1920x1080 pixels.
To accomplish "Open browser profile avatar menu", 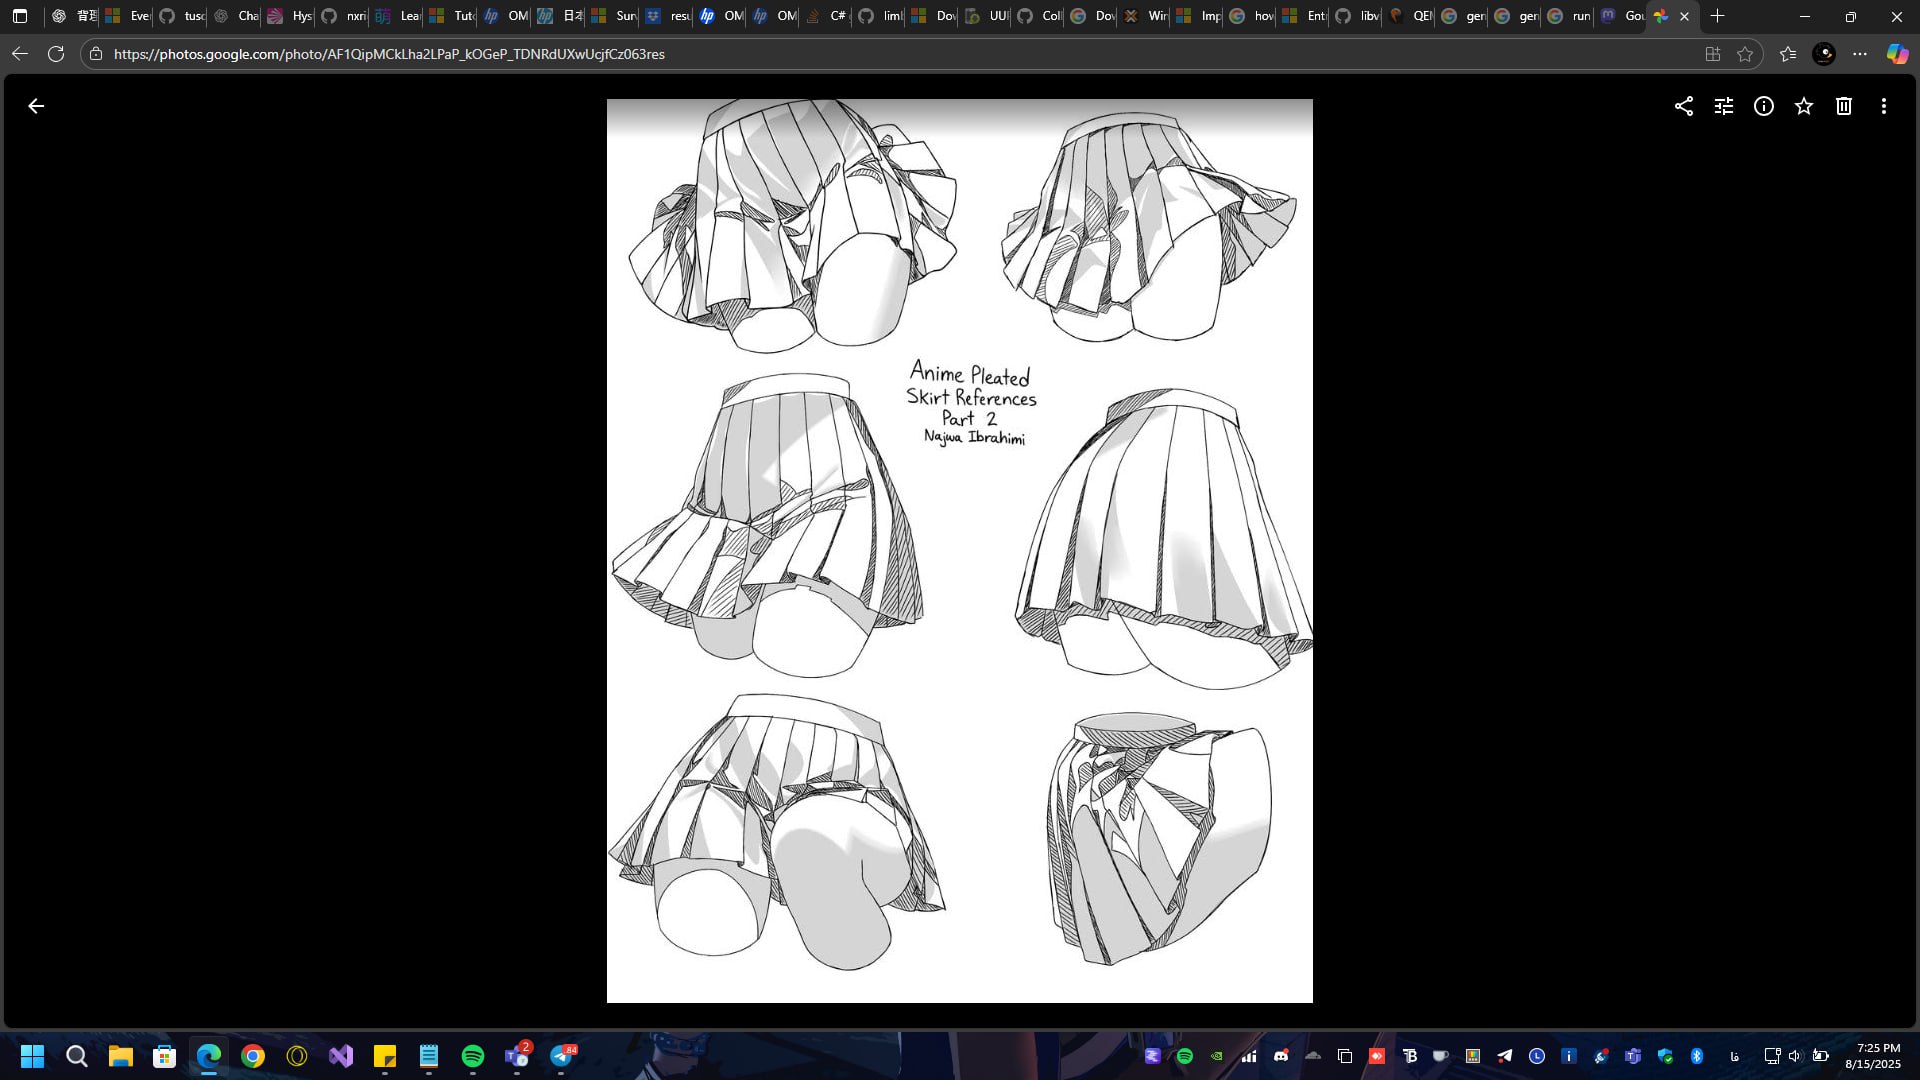I will [1824, 54].
